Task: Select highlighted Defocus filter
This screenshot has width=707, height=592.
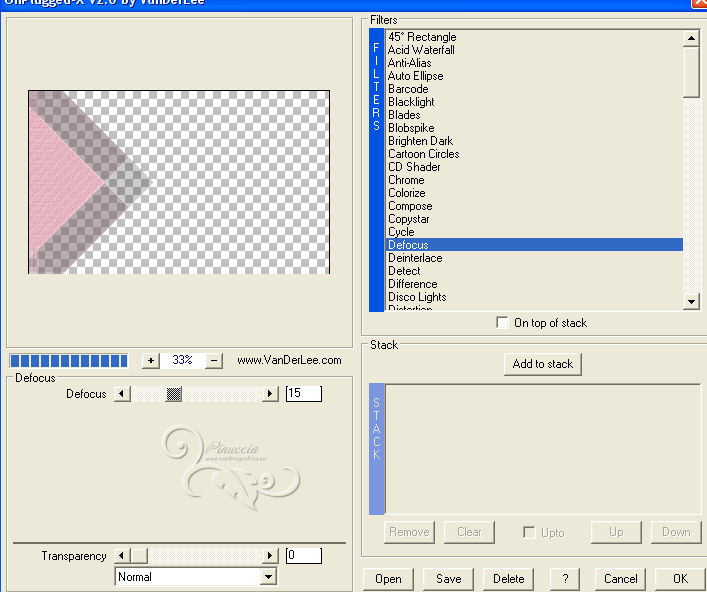Action: click(534, 245)
